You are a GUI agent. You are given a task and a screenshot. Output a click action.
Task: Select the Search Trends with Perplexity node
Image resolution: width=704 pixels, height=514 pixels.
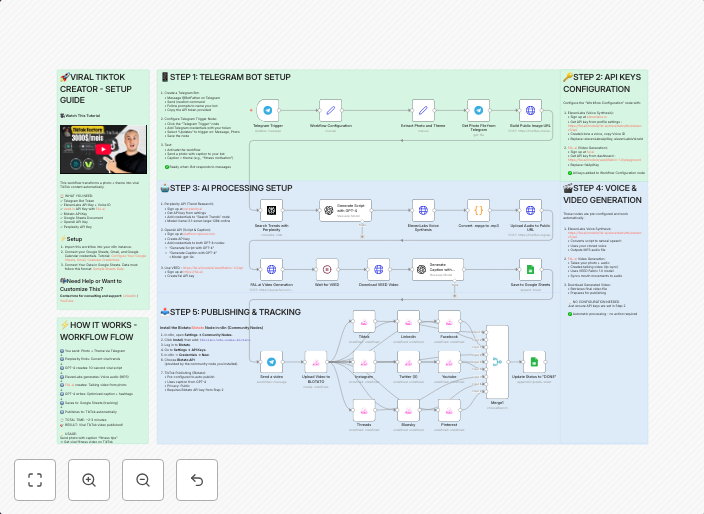[x=268, y=210]
